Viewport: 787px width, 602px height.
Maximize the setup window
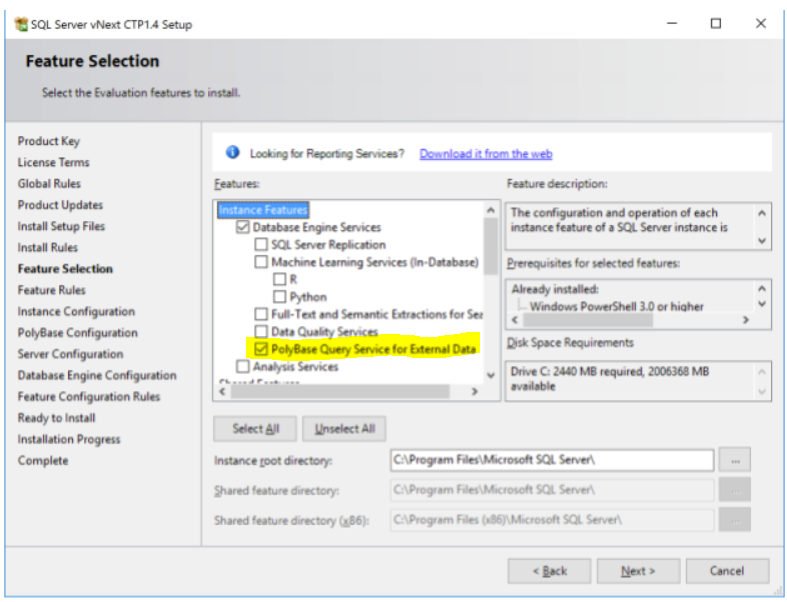716,24
